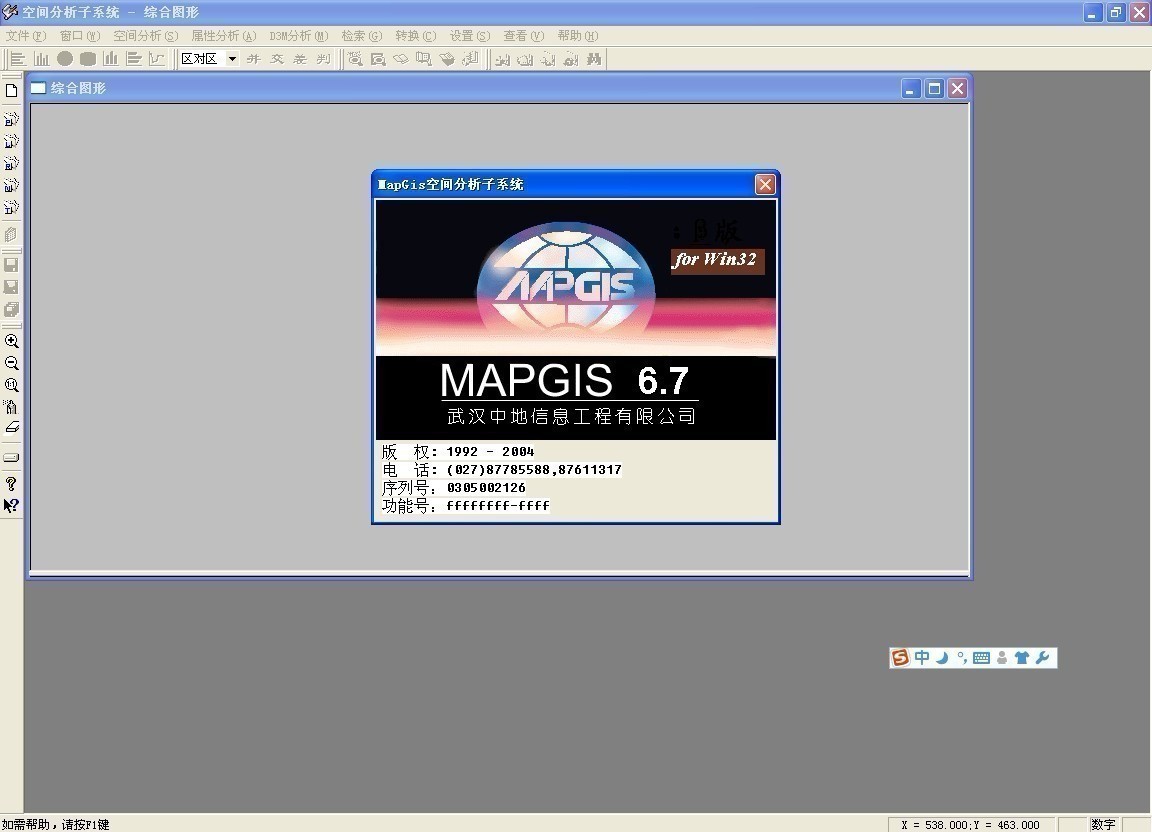Click the 并 union overlay button
The width and height of the screenshot is (1152, 832).
(253, 59)
